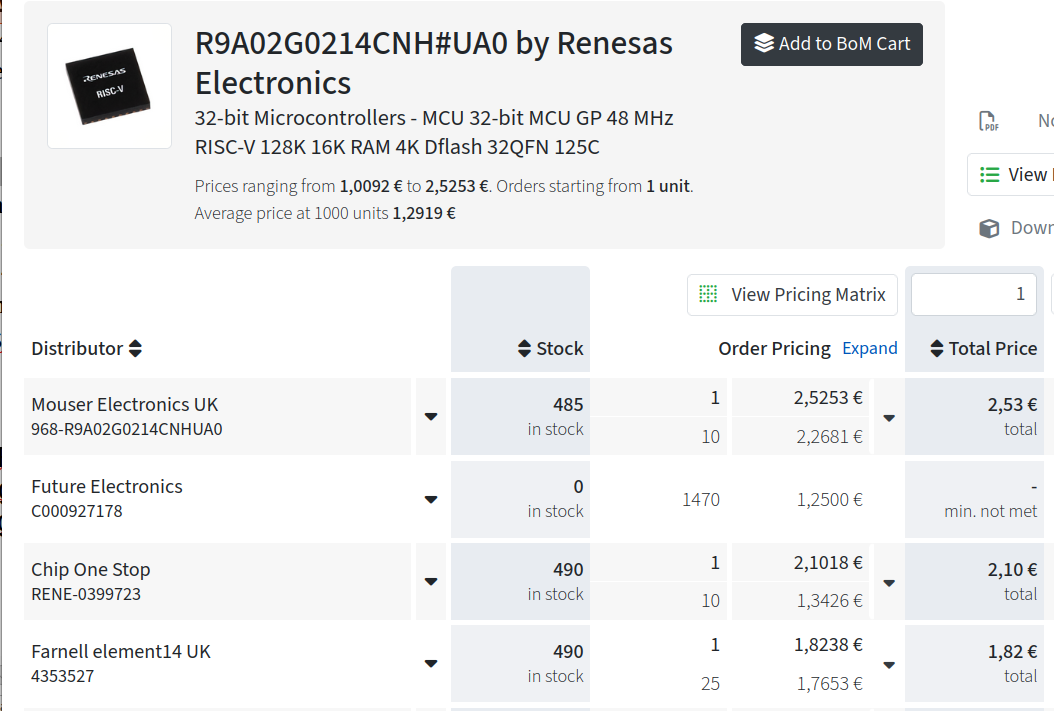Click the Download cube icon

(989, 228)
